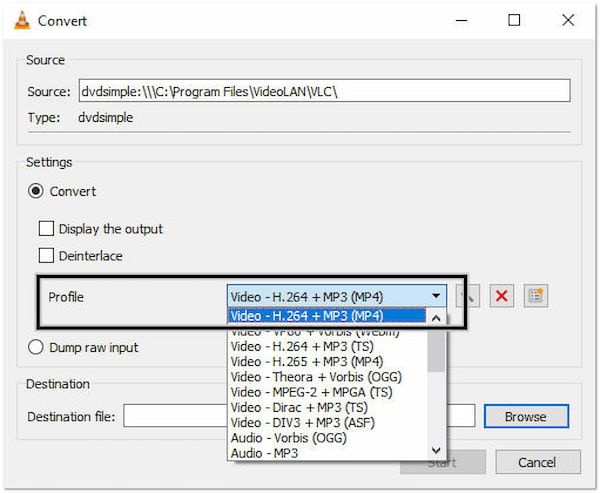
Task: Choose Audio - Vorbis (OGG) profile
Action: coord(327,438)
